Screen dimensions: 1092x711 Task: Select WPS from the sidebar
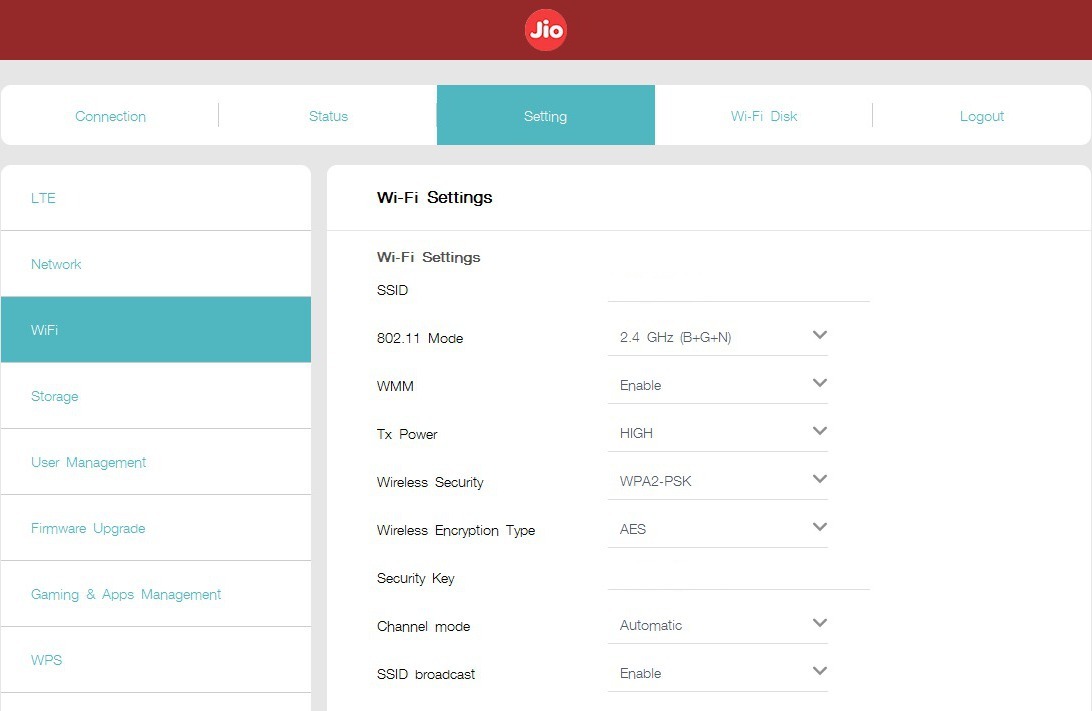point(46,660)
